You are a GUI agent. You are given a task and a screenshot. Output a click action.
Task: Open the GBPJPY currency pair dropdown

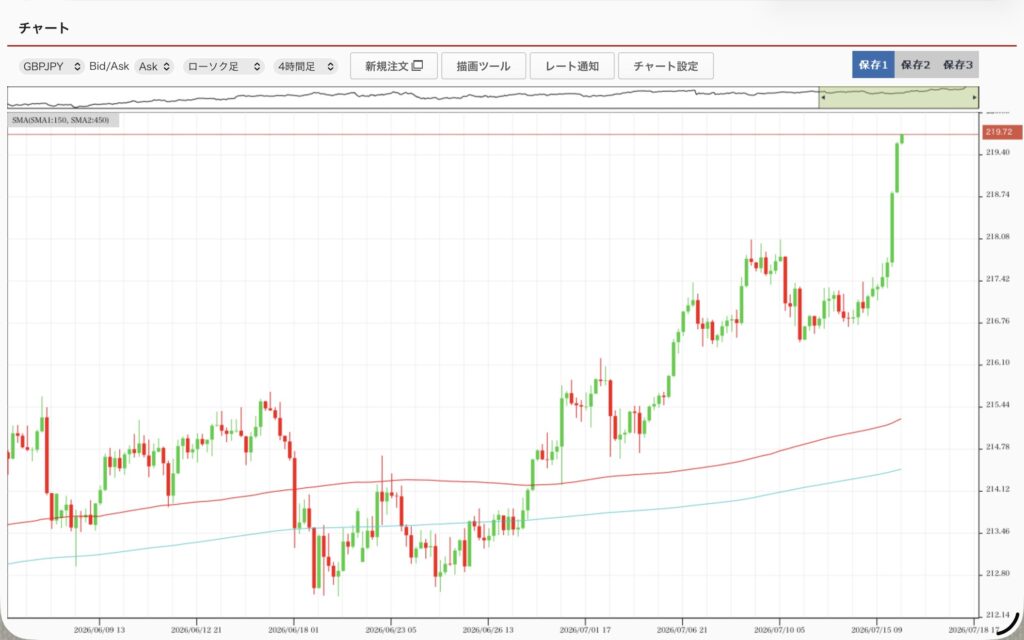coord(52,66)
